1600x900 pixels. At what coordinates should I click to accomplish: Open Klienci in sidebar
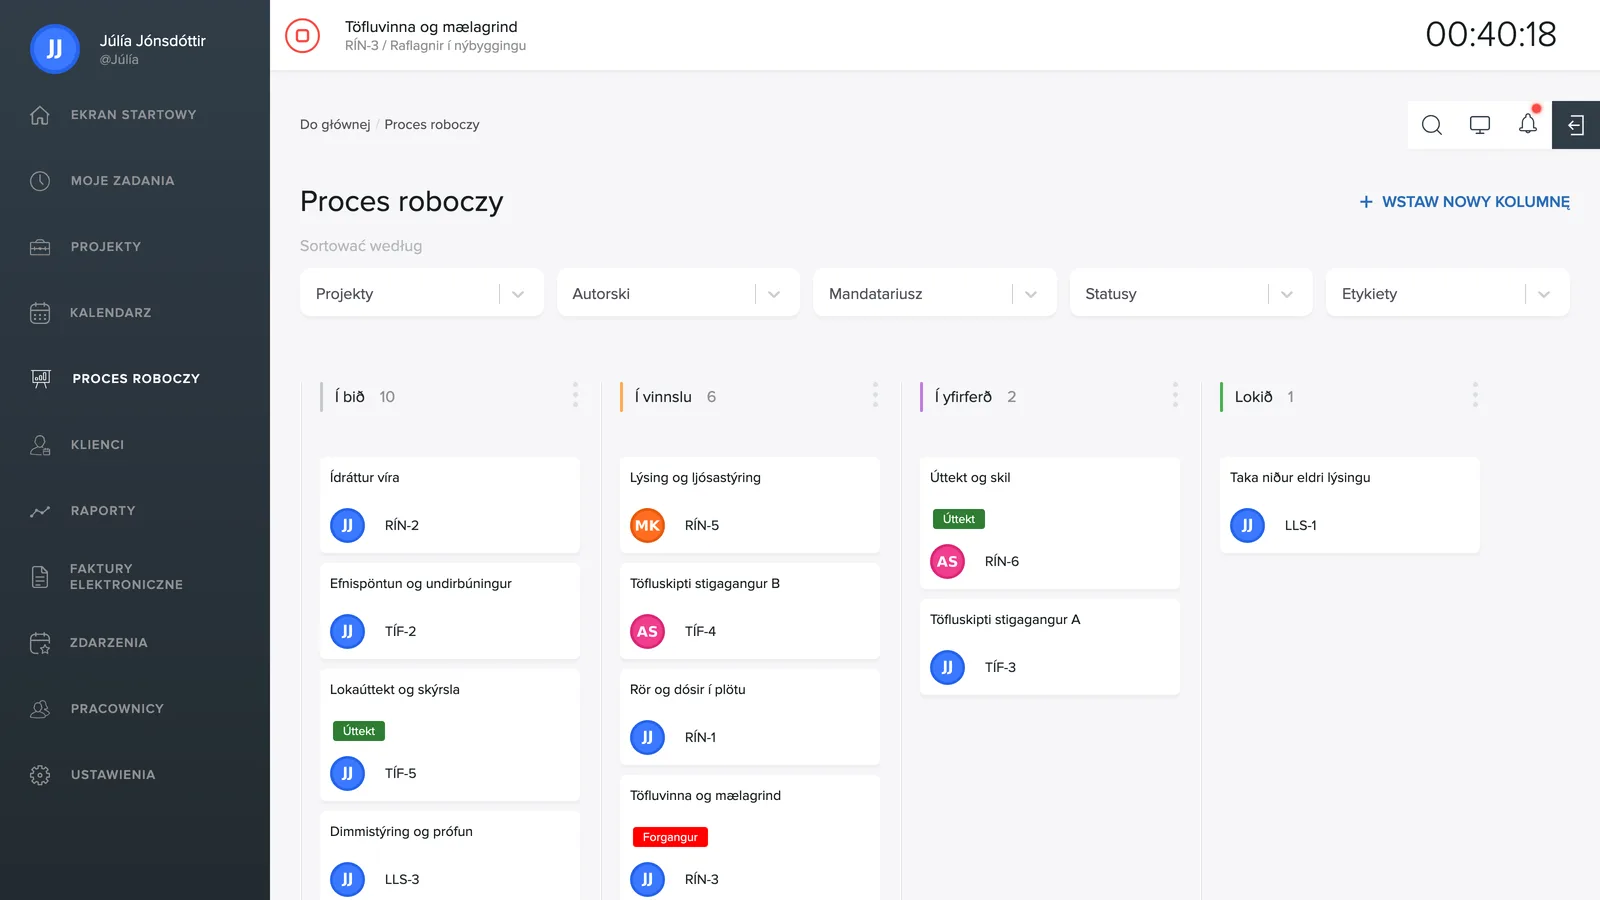point(97,445)
